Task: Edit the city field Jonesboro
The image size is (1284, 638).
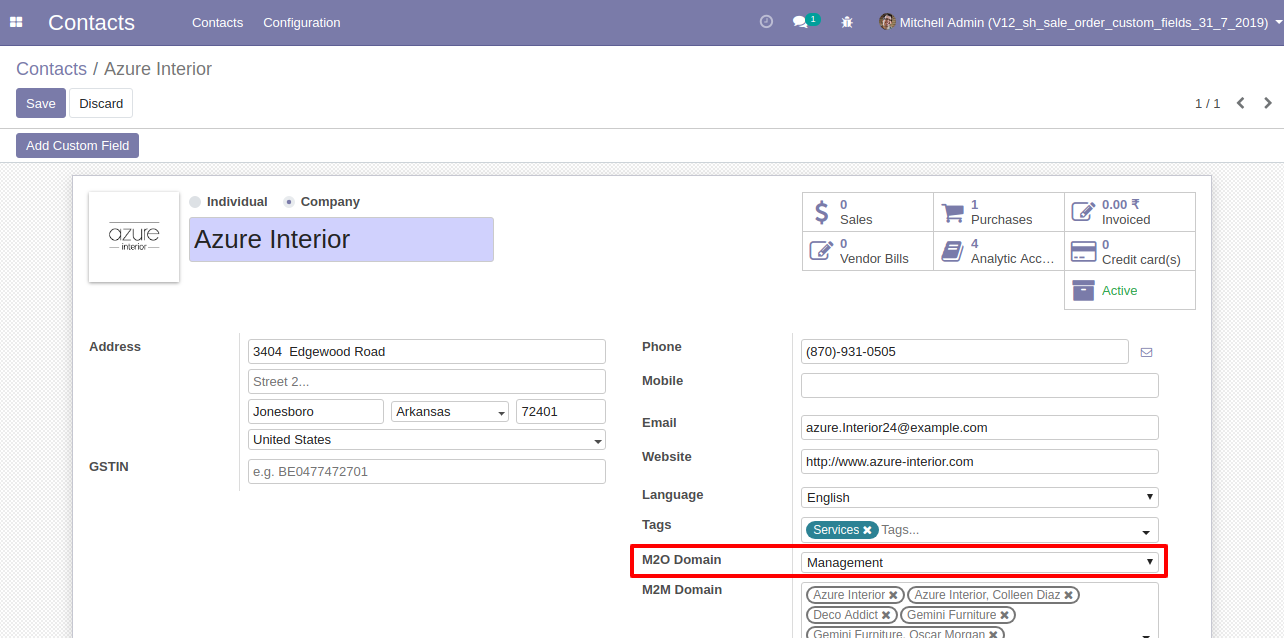Action: coord(316,412)
